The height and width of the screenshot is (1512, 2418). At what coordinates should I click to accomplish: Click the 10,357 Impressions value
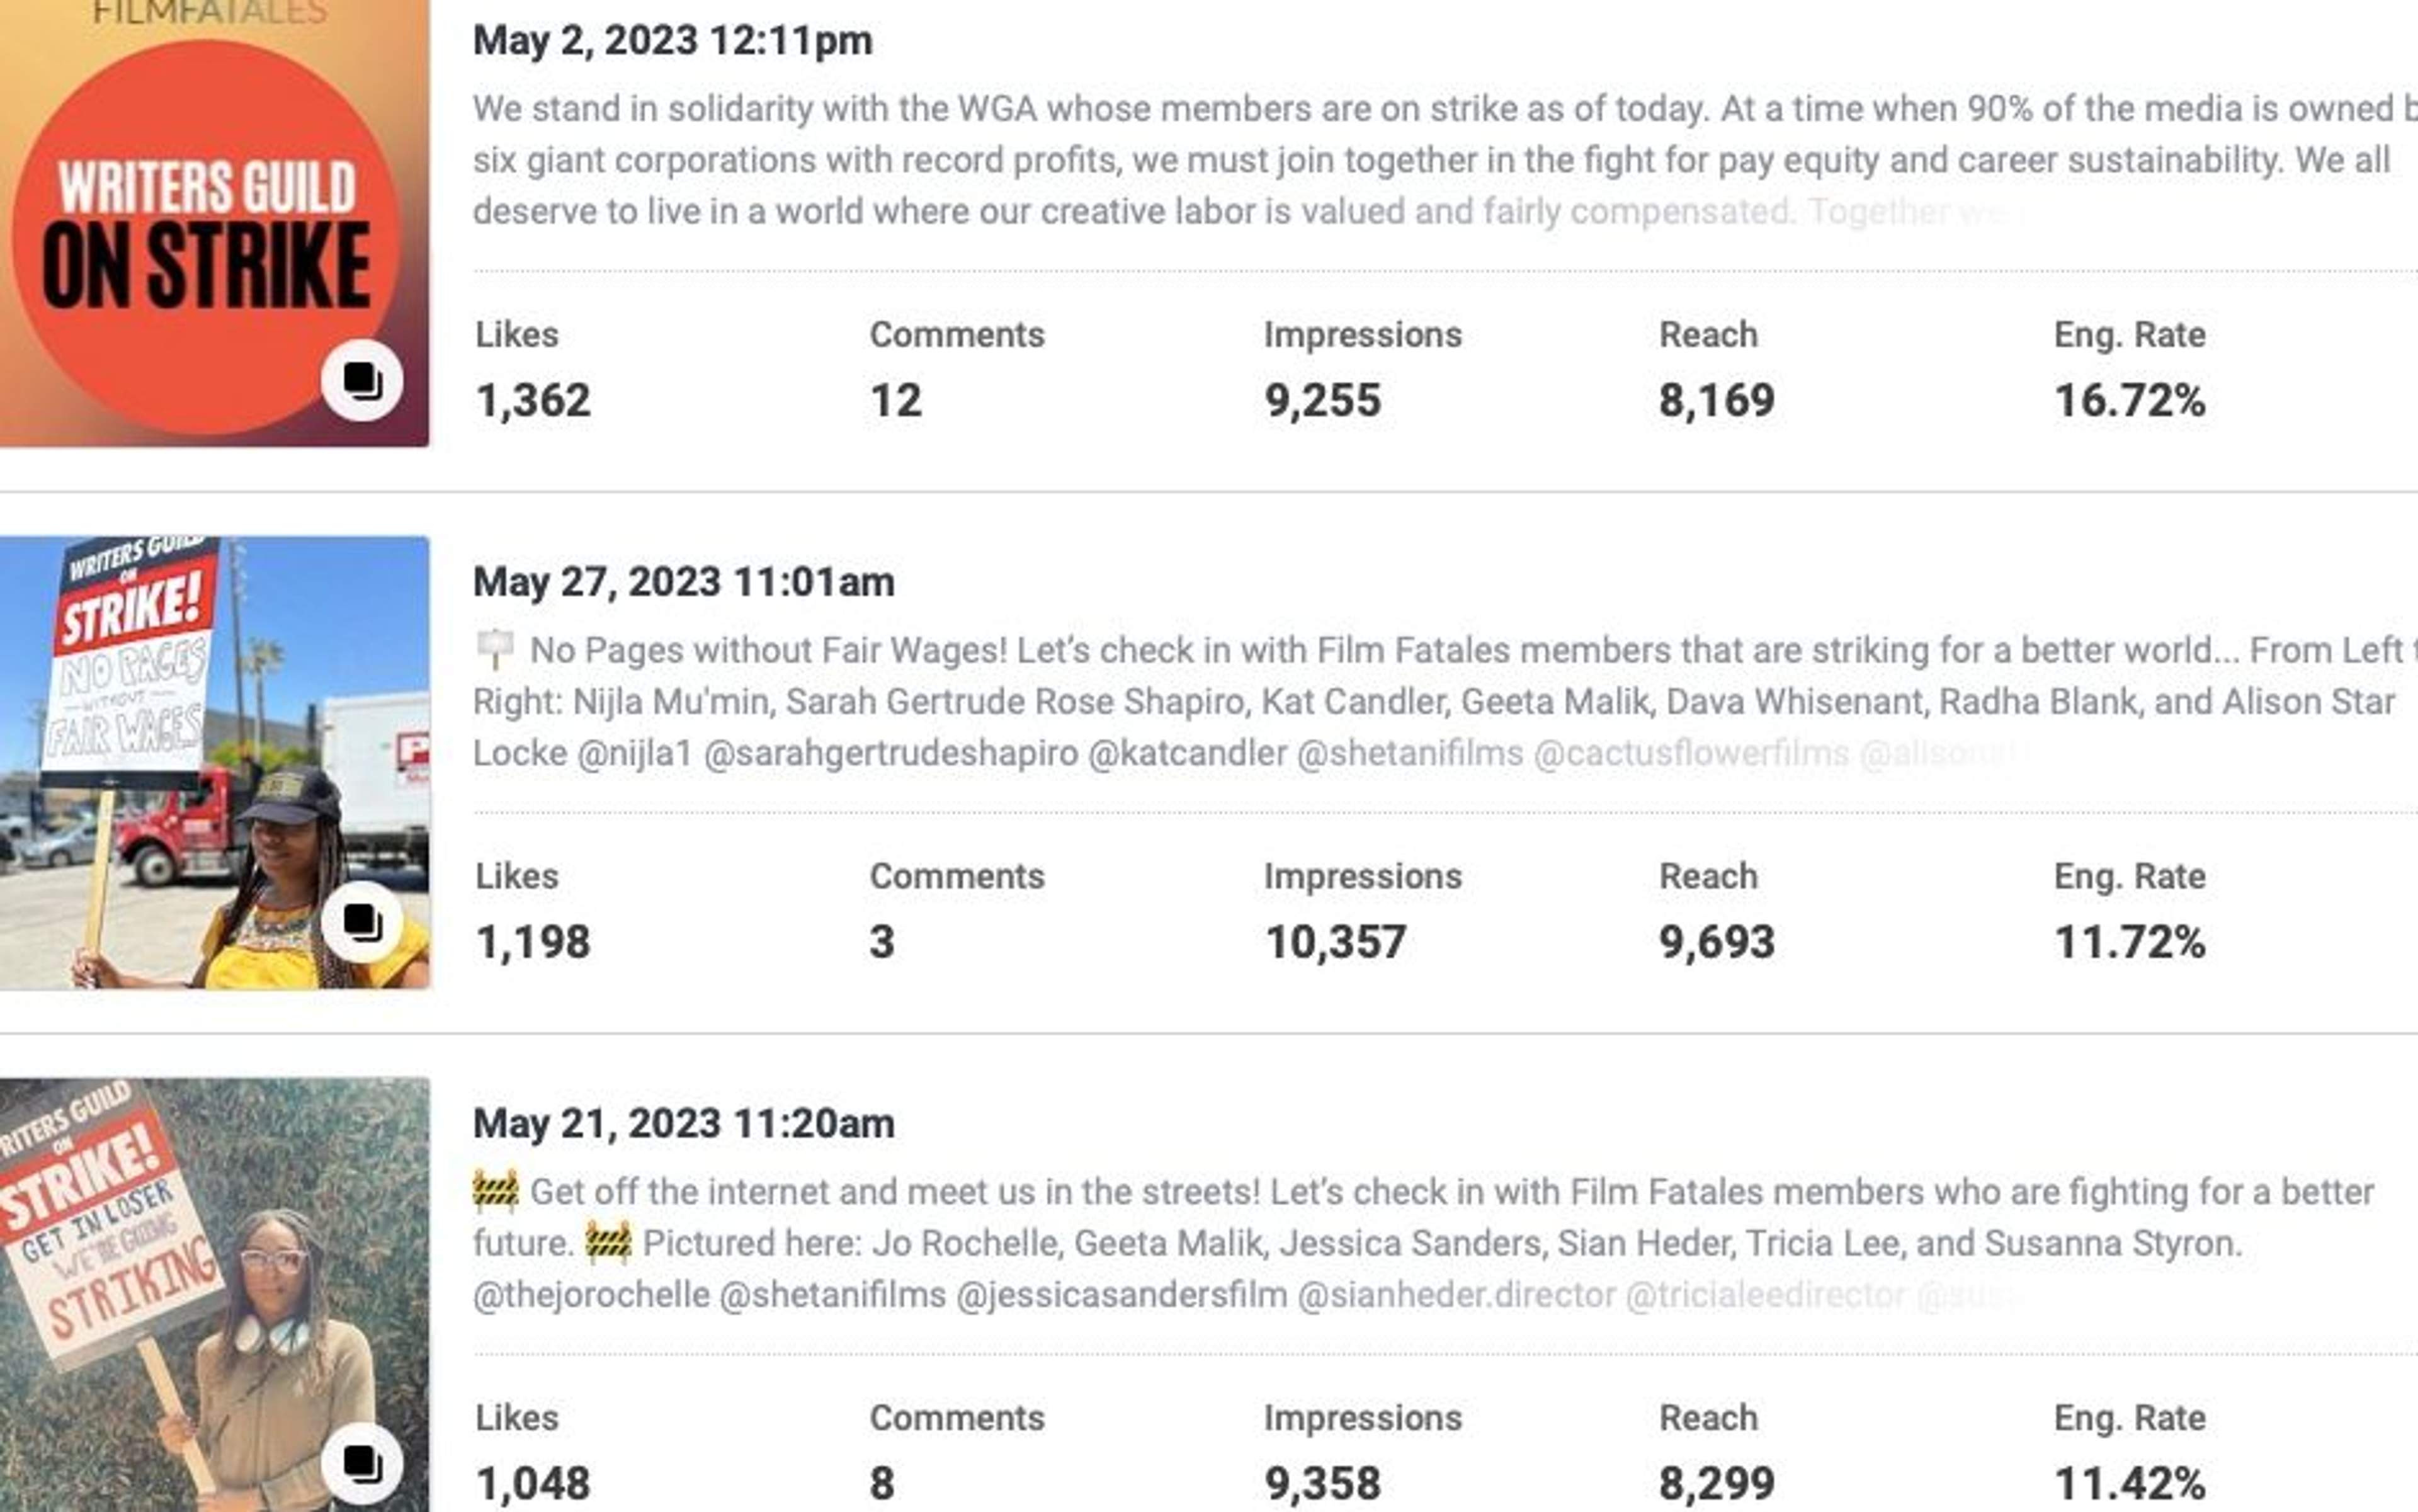point(1335,942)
